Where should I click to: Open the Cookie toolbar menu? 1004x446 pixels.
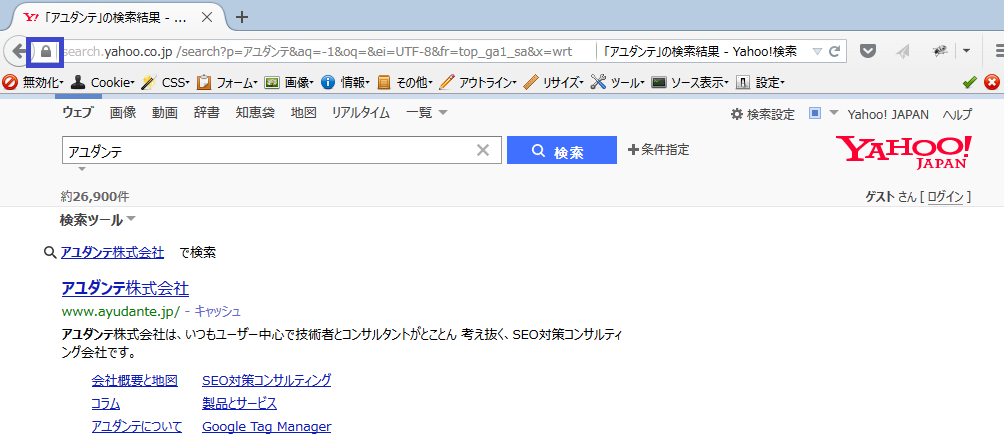point(102,83)
